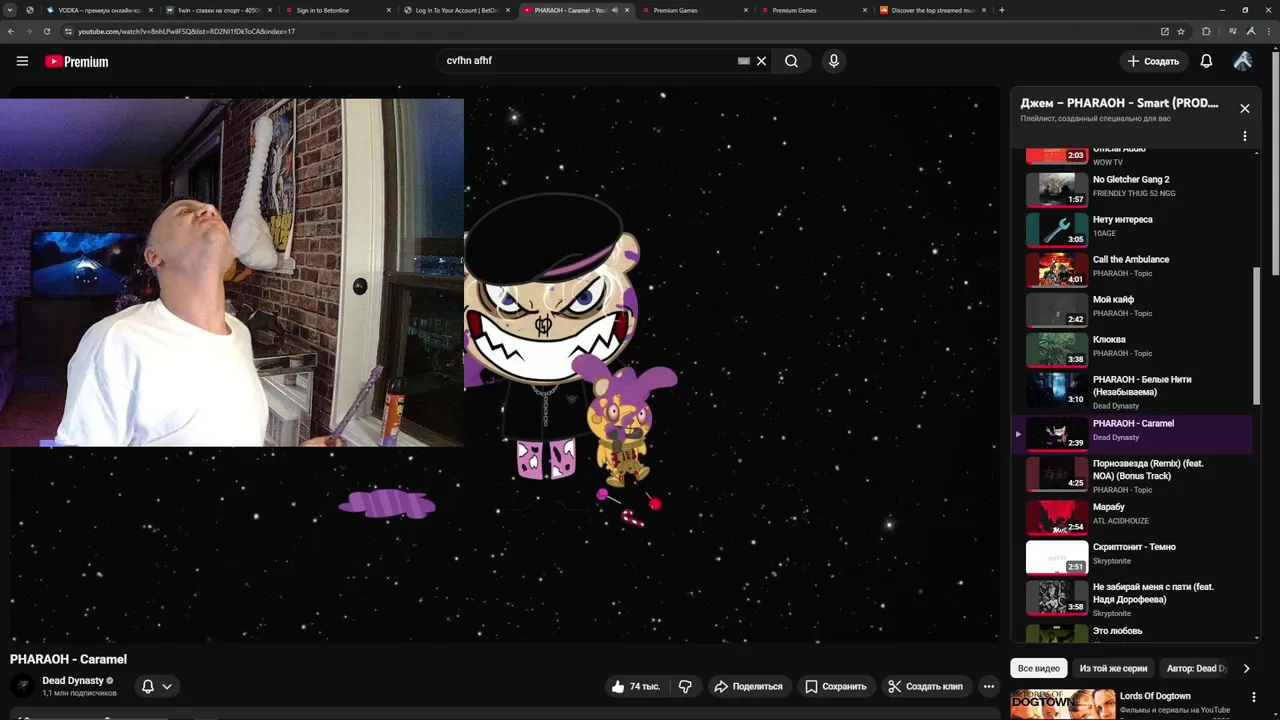The image size is (1280, 720).
Task: Open Lords Of Dogtown options menu
Action: (1254, 697)
